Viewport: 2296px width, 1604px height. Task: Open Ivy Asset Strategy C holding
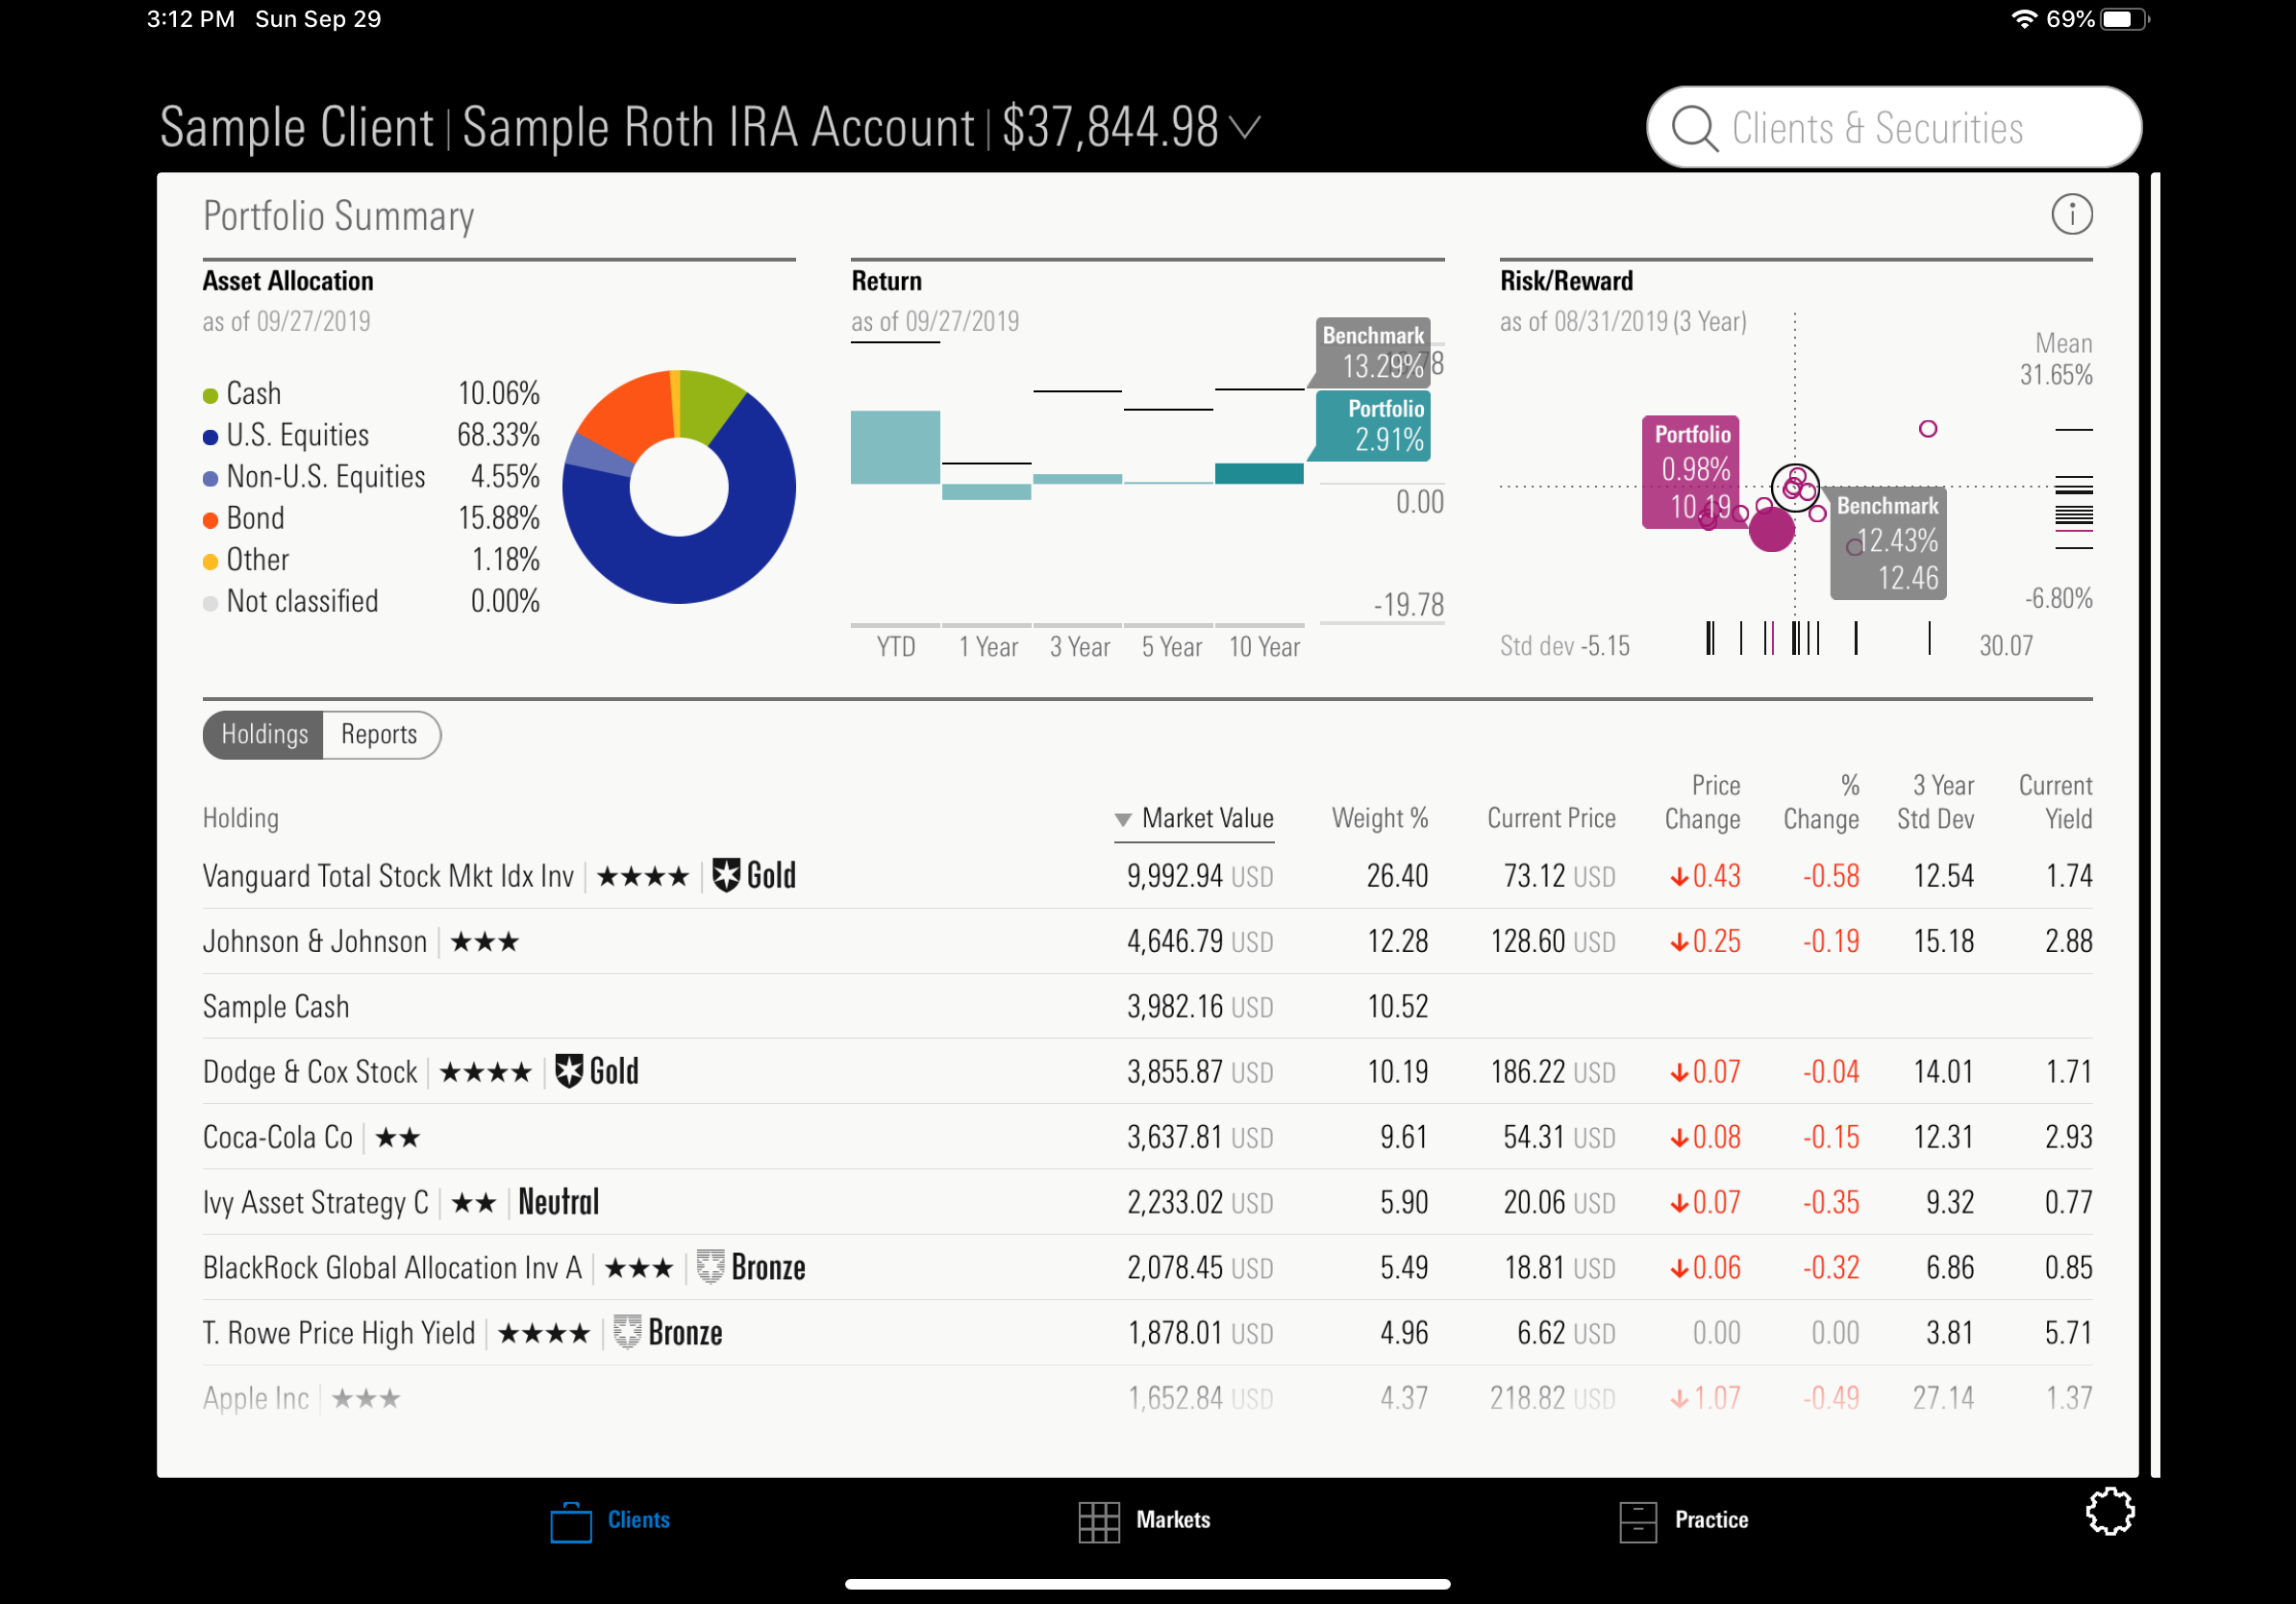point(316,1203)
